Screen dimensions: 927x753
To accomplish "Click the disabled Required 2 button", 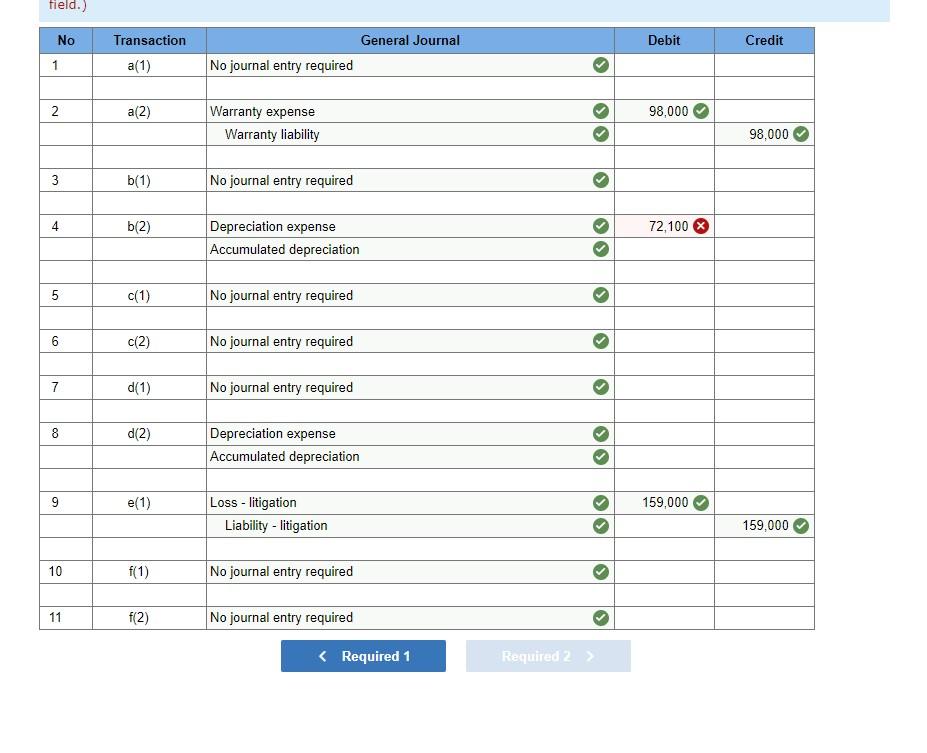I will coord(548,656).
